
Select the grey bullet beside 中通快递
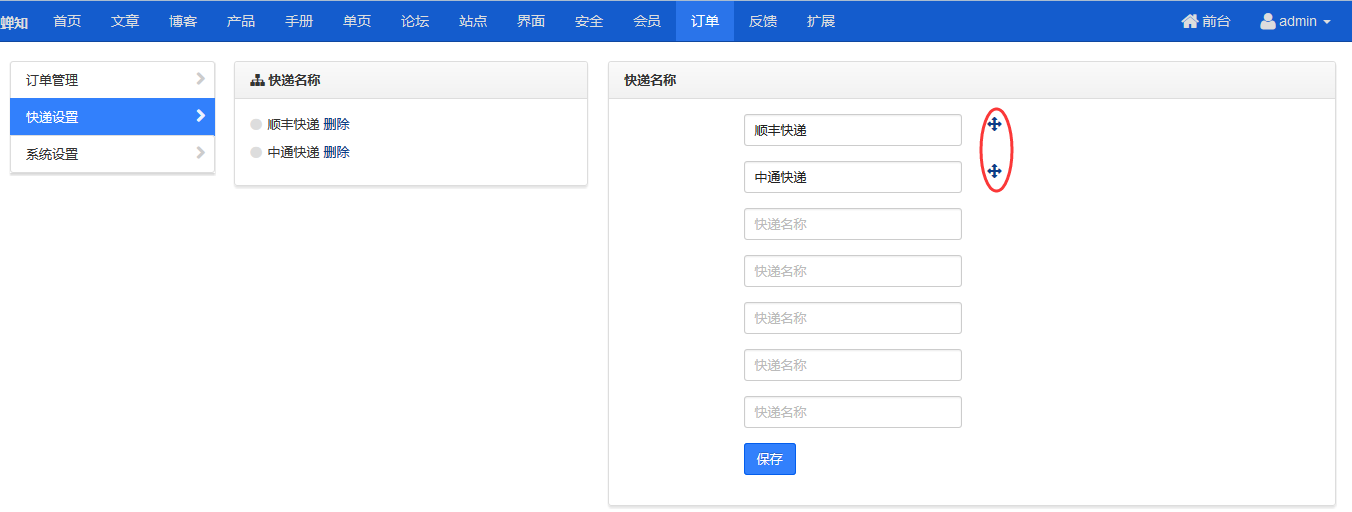pyautogui.click(x=256, y=153)
